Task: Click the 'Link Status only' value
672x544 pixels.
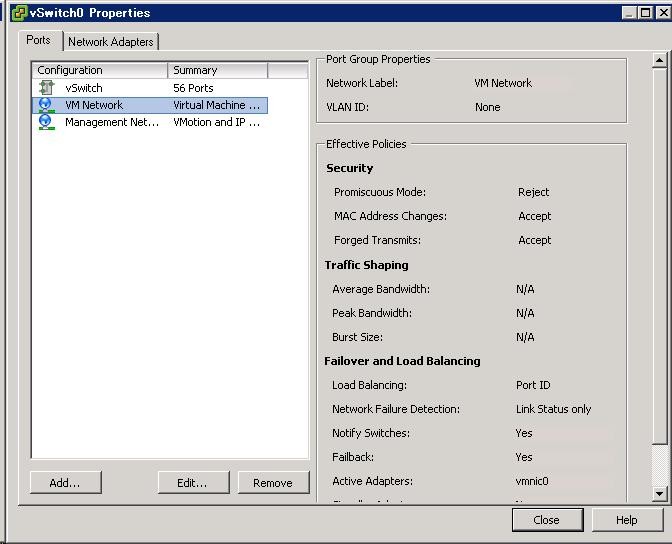Action: (553, 409)
